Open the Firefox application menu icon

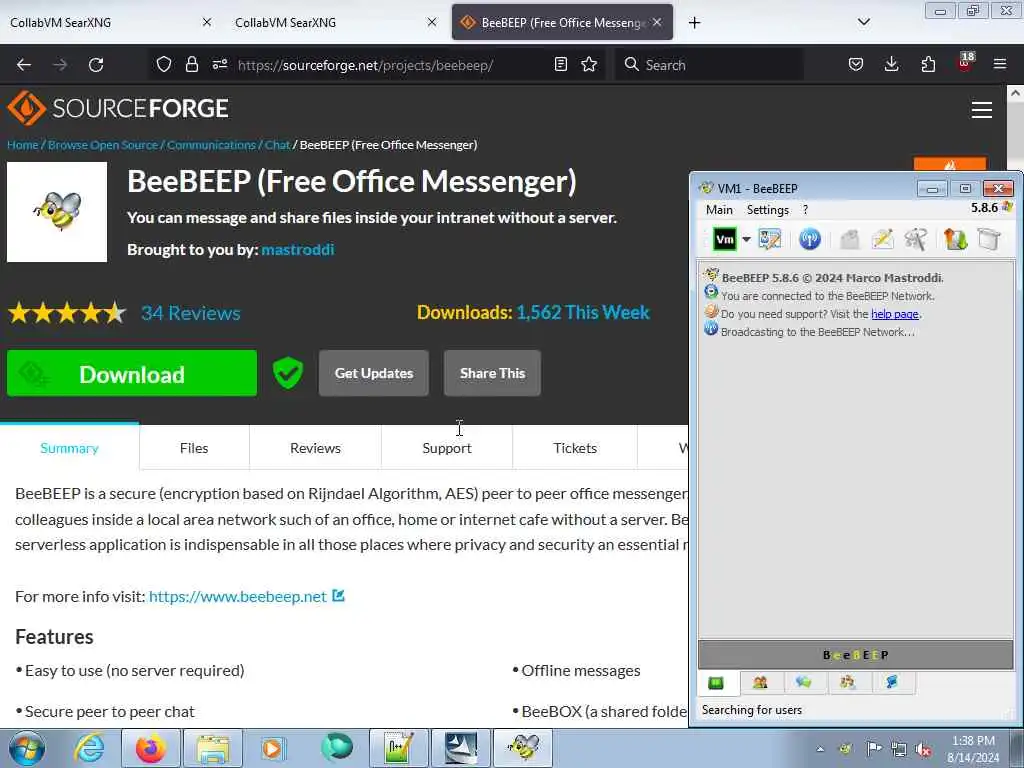pos(1000,64)
